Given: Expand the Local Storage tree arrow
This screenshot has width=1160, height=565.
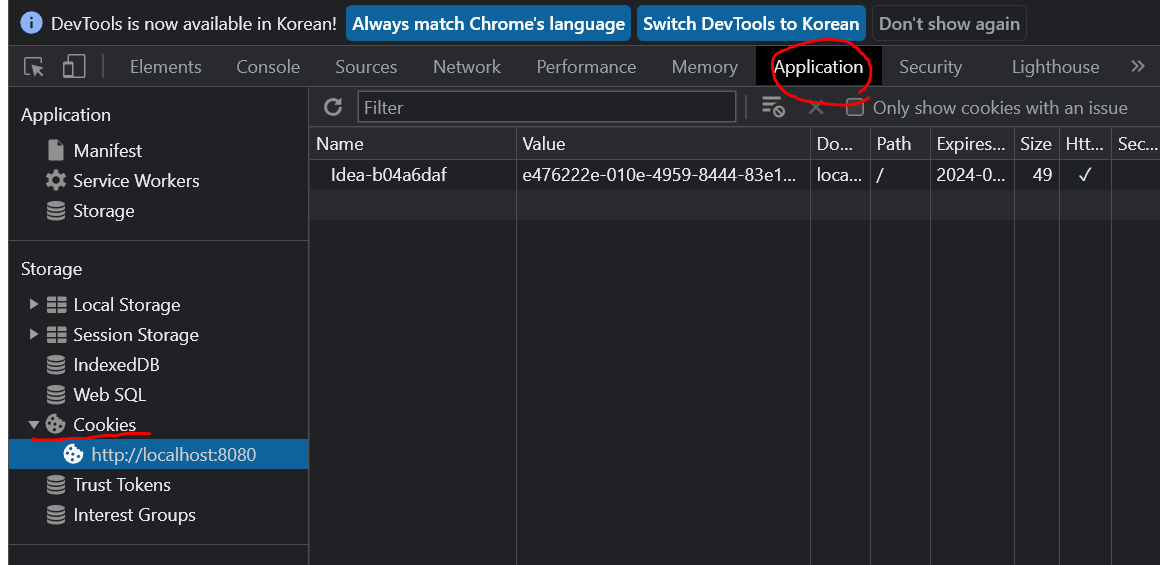Looking at the screenshot, I should point(33,304).
